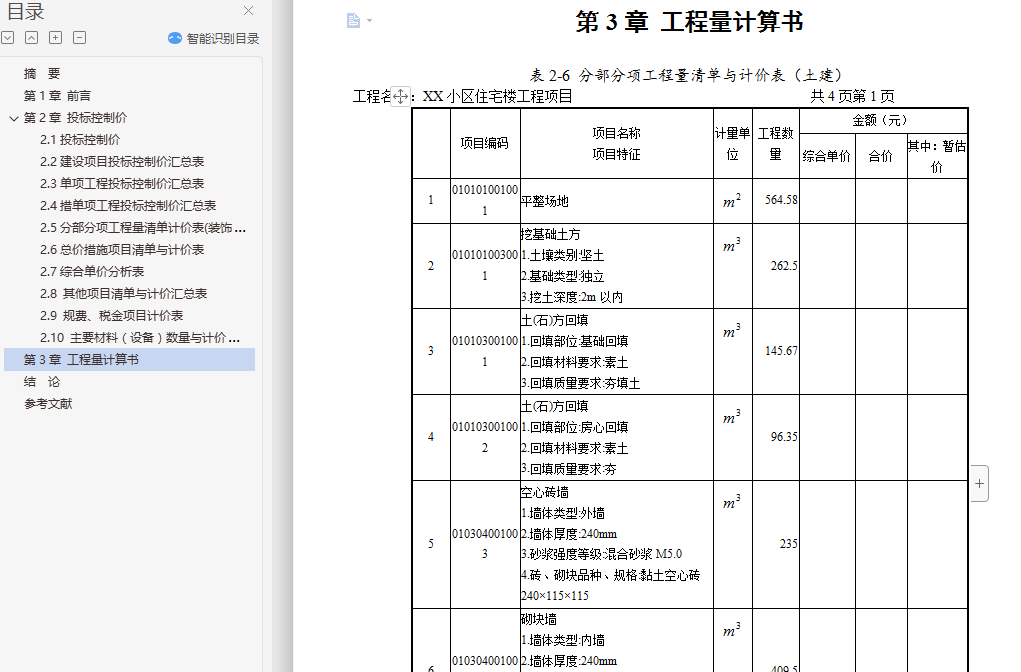Image resolution: width=1021 pixels, height=672 pixels.
Task: Click the 1.回填部位:房心回填 text
Action: (x=575, y=427)
